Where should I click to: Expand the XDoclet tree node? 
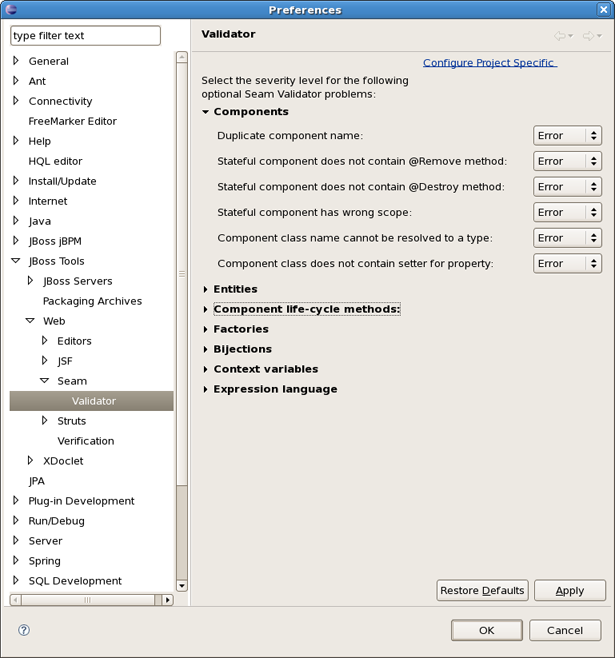30,460
